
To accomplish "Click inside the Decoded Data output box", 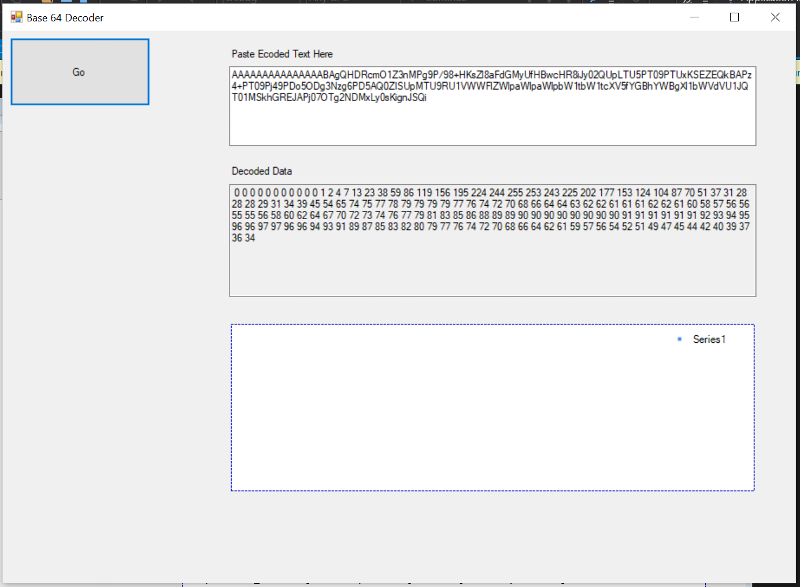I will 492,270.
